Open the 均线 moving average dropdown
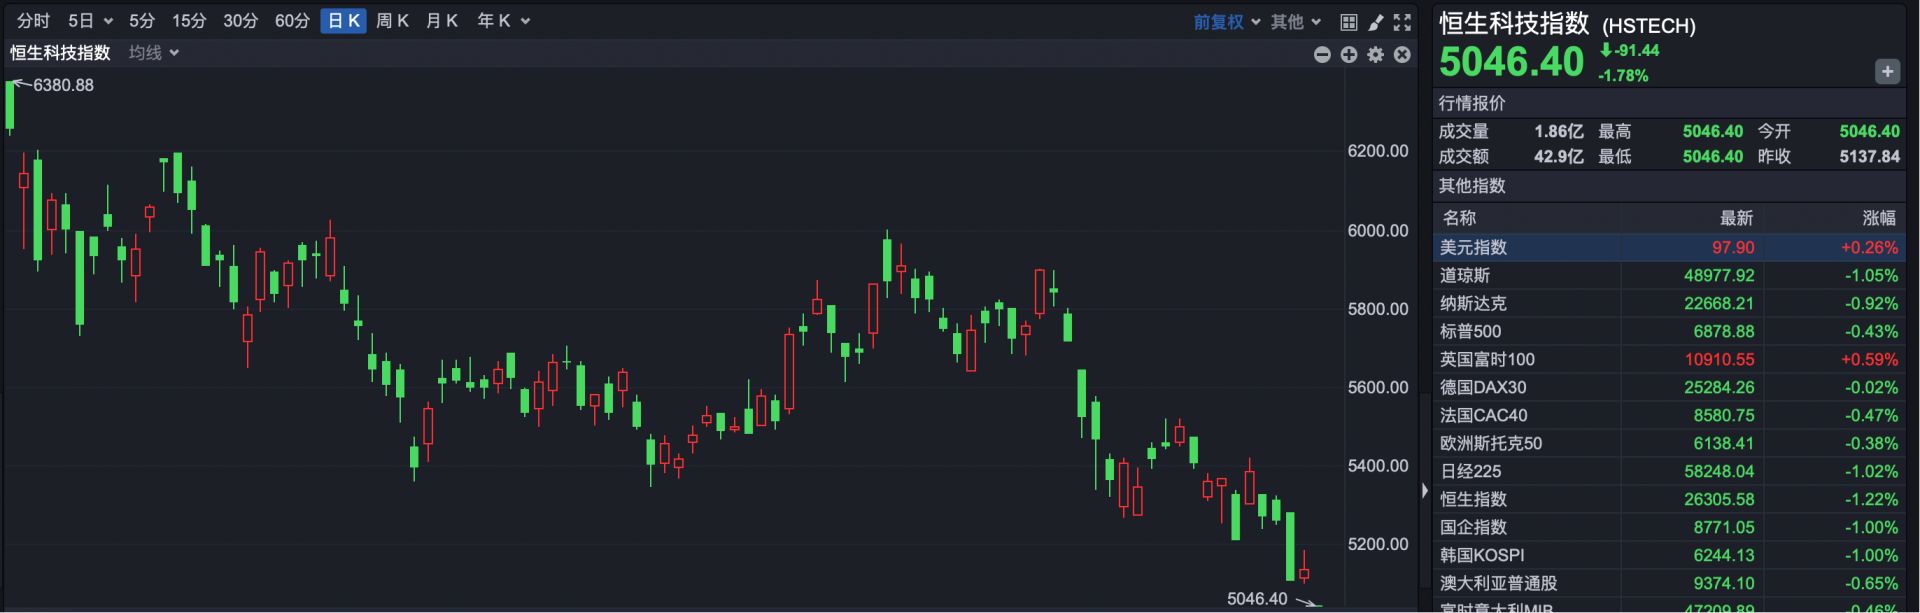The width and height of the screenshot is (1920, 613). coord(153,53)
